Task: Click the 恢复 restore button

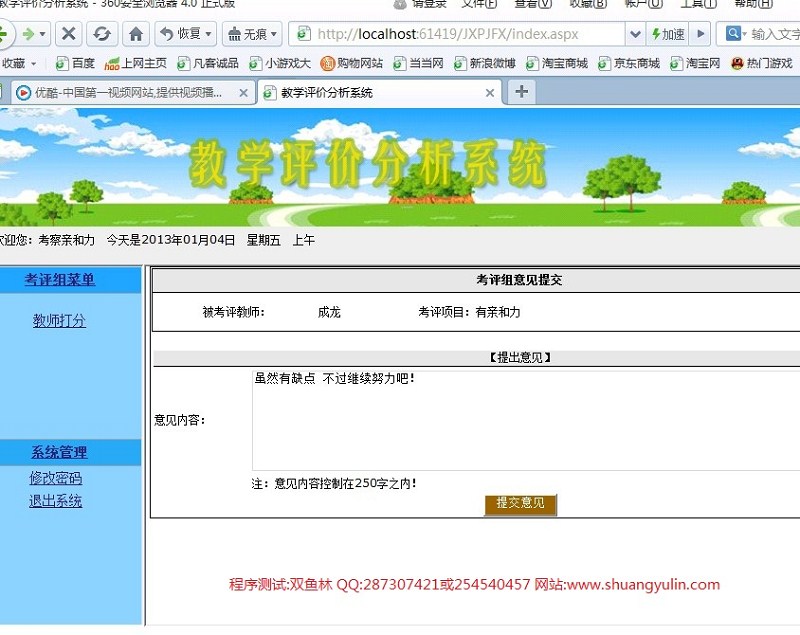Action: tap(180, 34)
